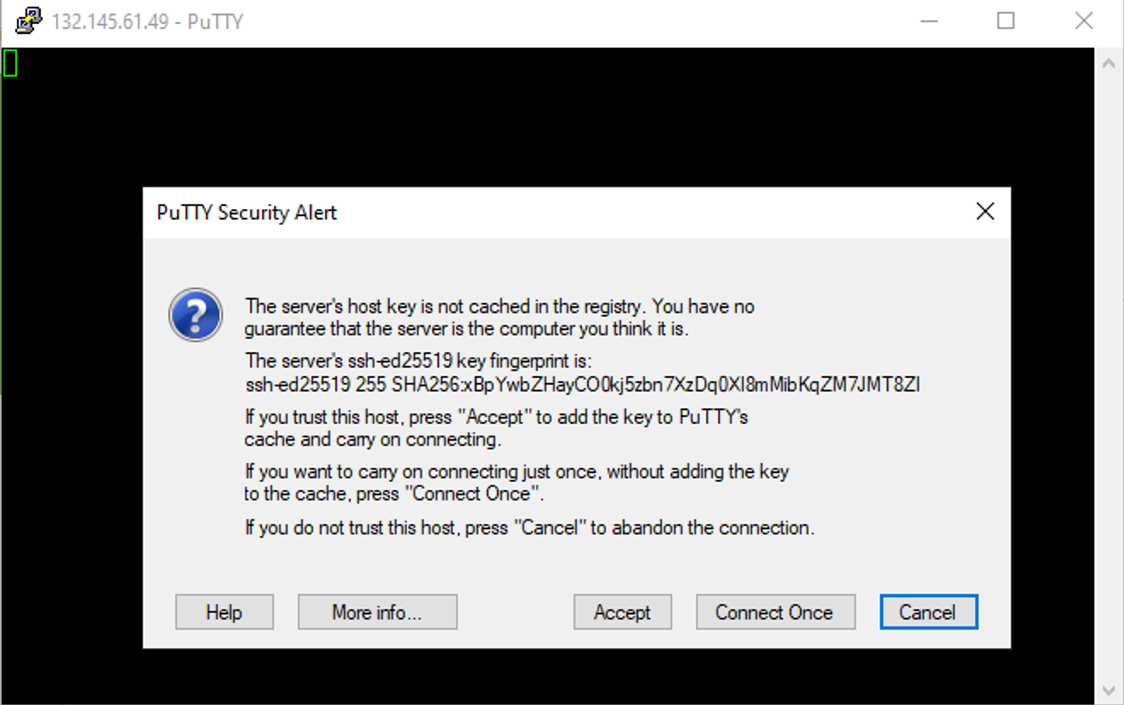Maximize the PuTTY terminal window
Screen dimensions: 1124x705
pos(1005,21)
